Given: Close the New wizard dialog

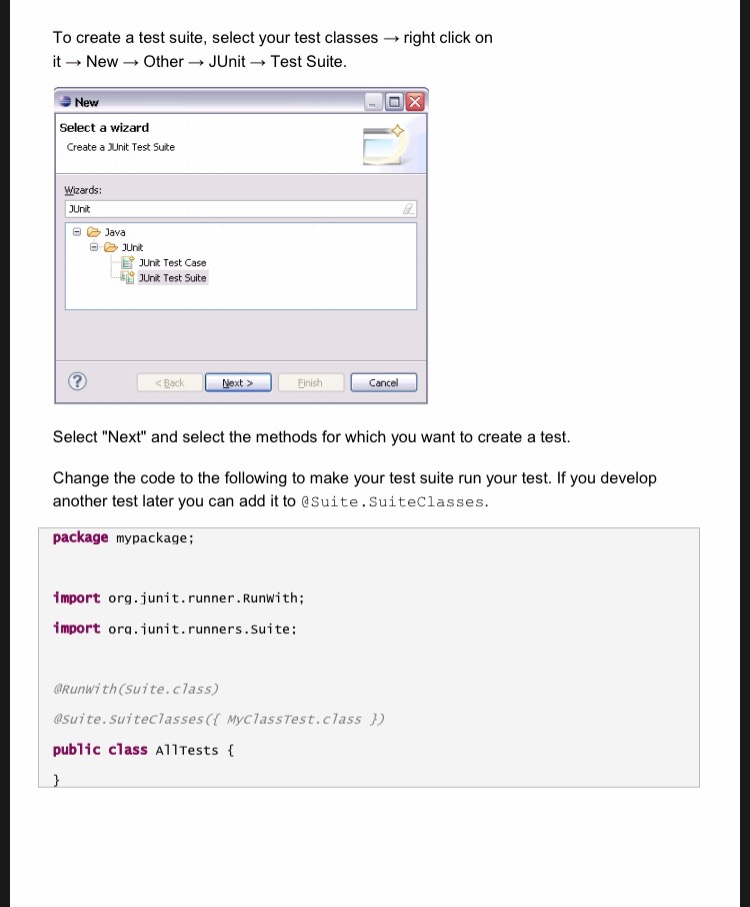Looking at the screenshot, I should point(415,102).
